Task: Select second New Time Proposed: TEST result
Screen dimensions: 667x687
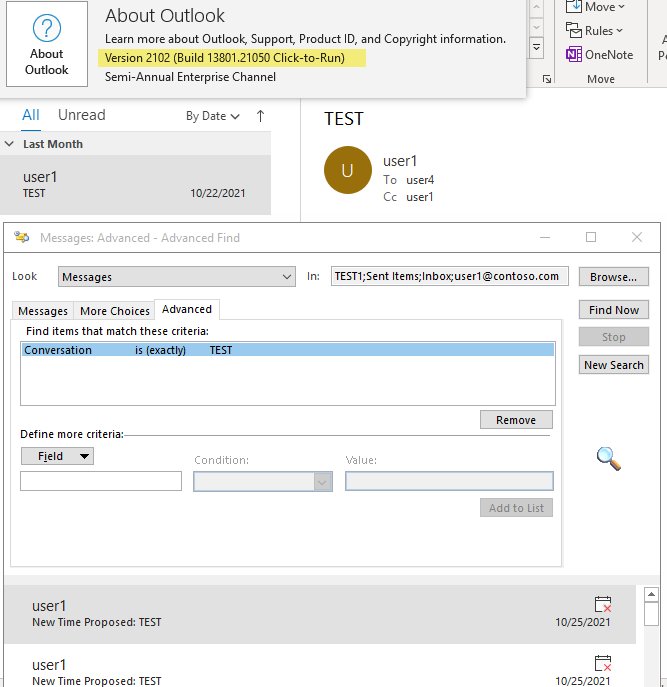Action: 320,666
